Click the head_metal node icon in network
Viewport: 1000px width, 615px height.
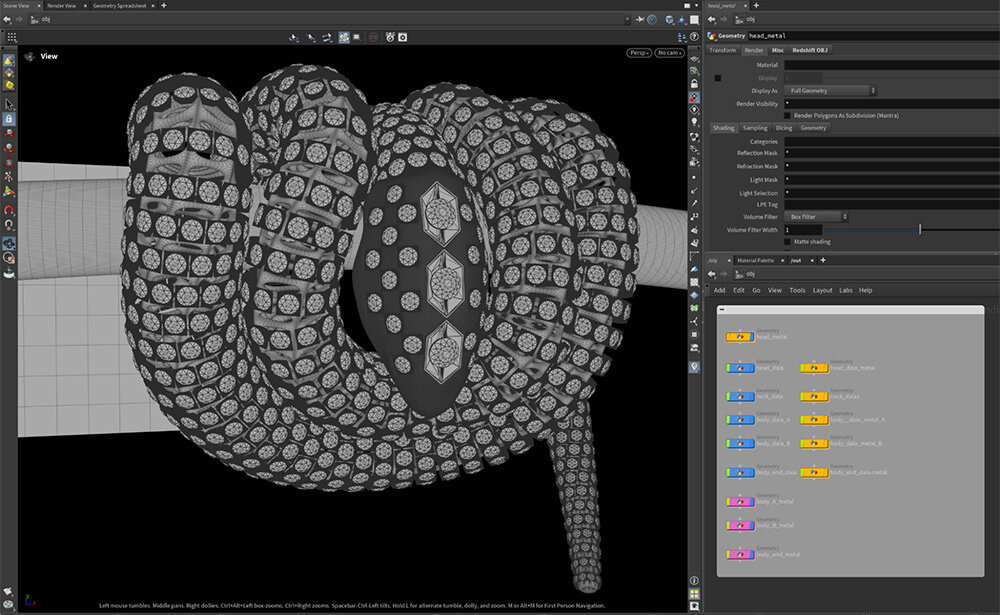pos(740,338)
